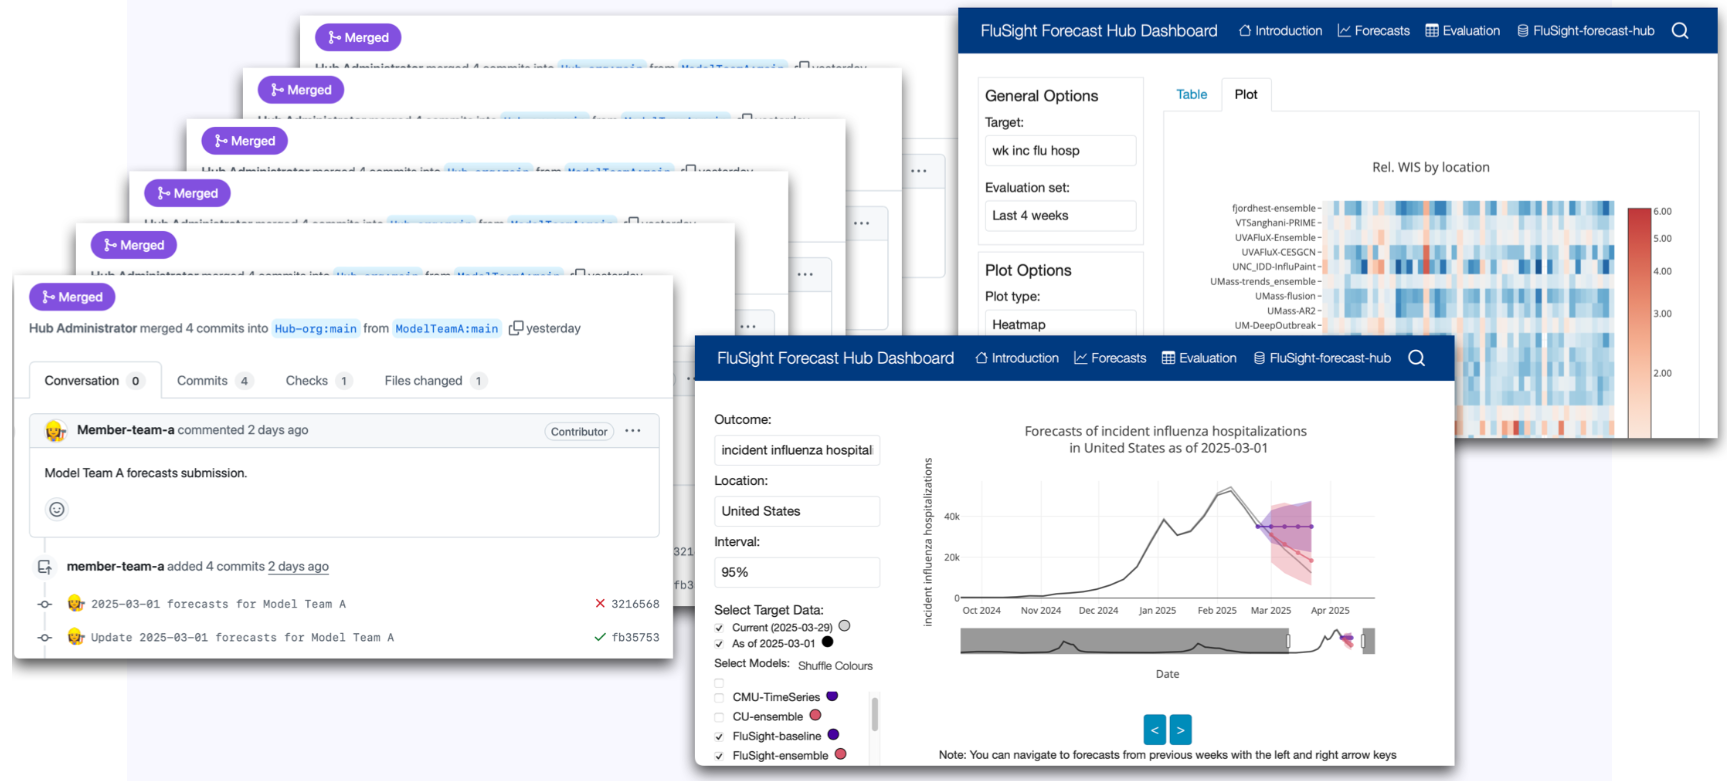
Task: Click Member-team-a avatar in comment header
Action: coord(56,431)
